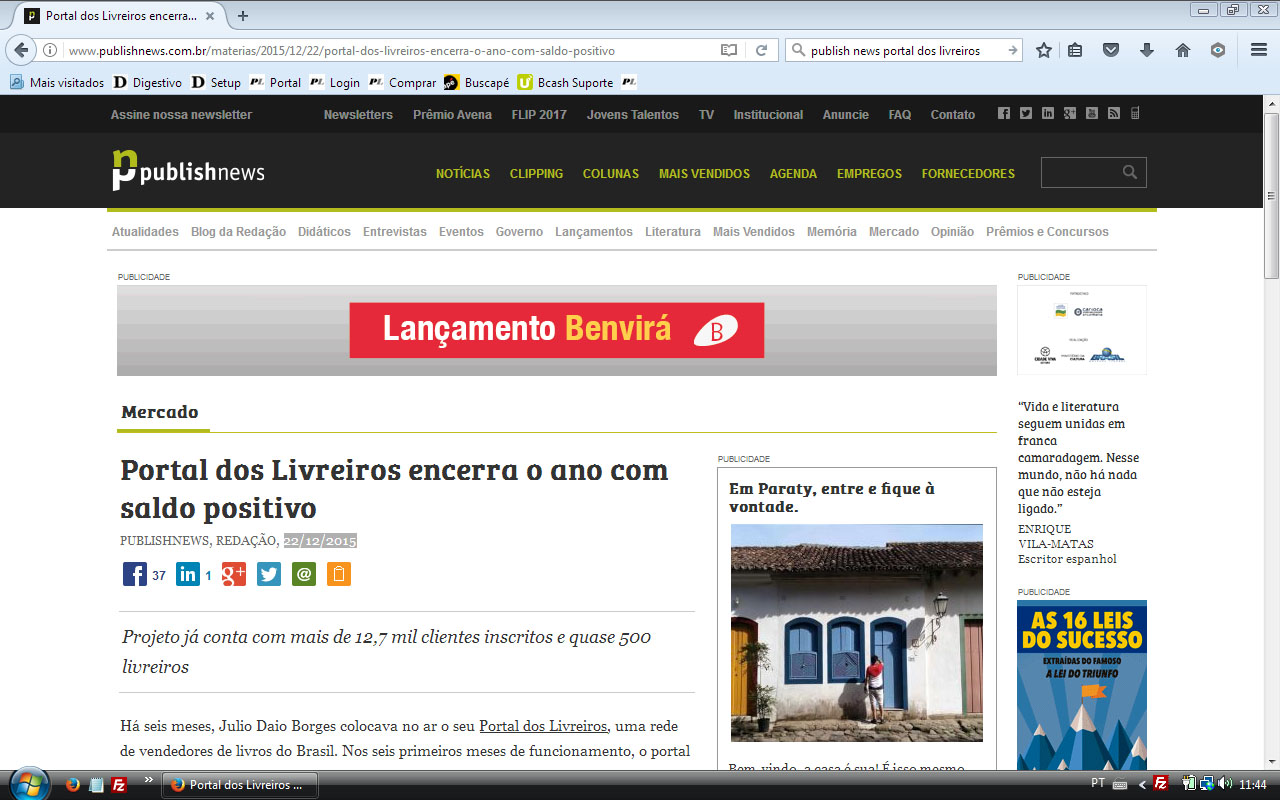
Task: Click the volume icon in system tray
Action: [1226, 784]
